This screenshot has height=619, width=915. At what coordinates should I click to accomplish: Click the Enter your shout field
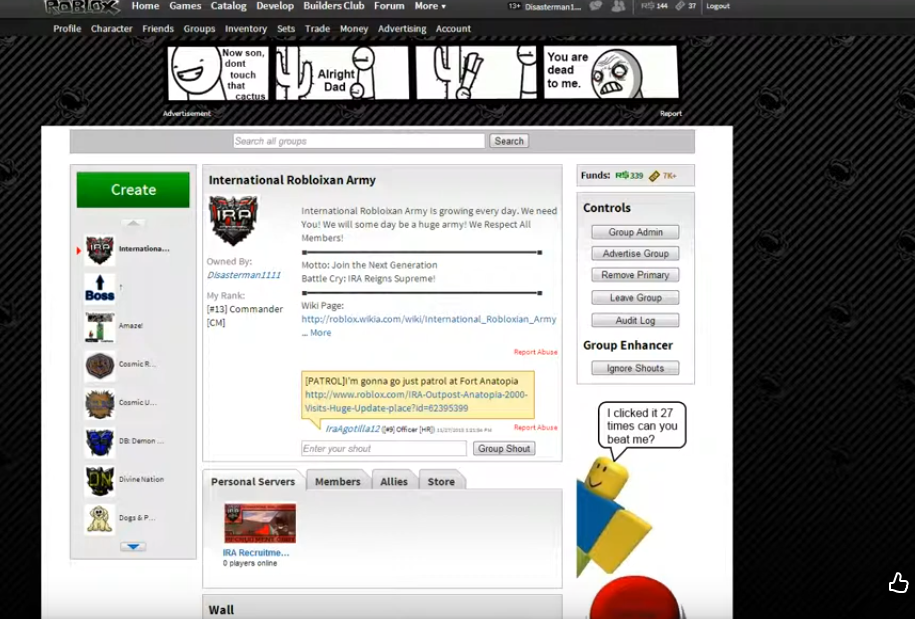point(384,449)
